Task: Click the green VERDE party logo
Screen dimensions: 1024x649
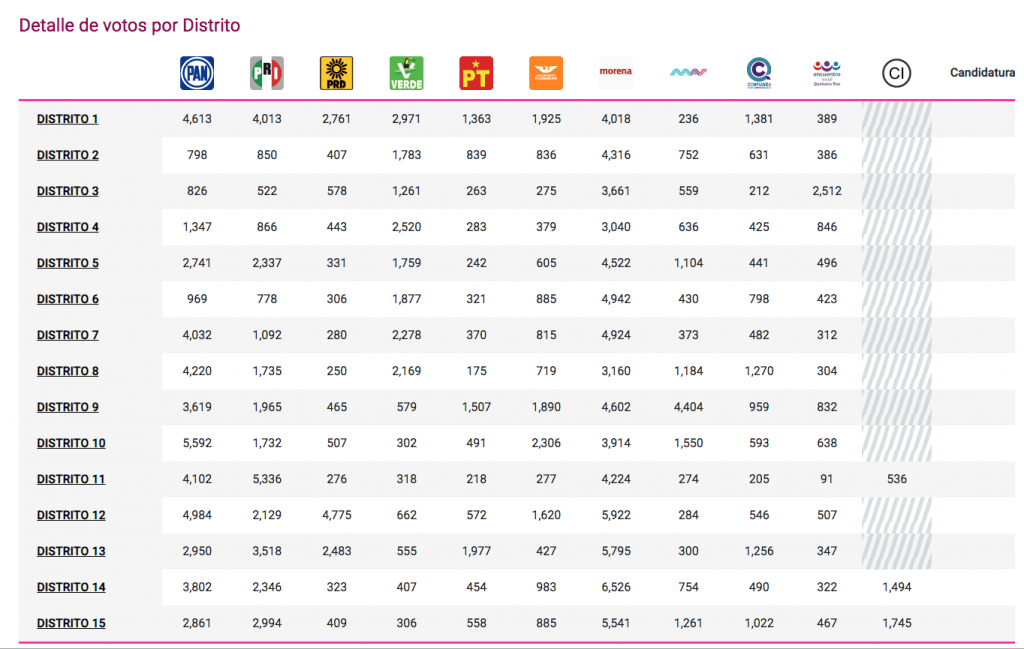Action: [x=406, y=73]
